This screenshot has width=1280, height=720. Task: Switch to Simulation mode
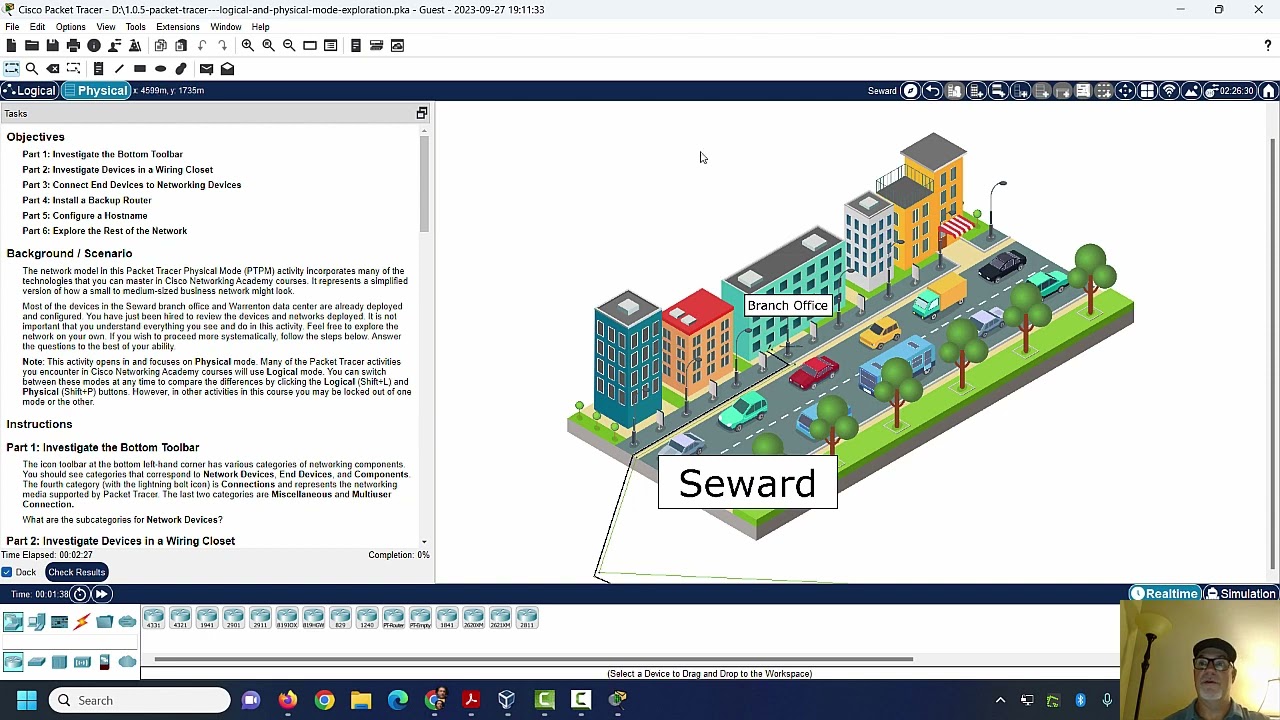click(1241, 594)
